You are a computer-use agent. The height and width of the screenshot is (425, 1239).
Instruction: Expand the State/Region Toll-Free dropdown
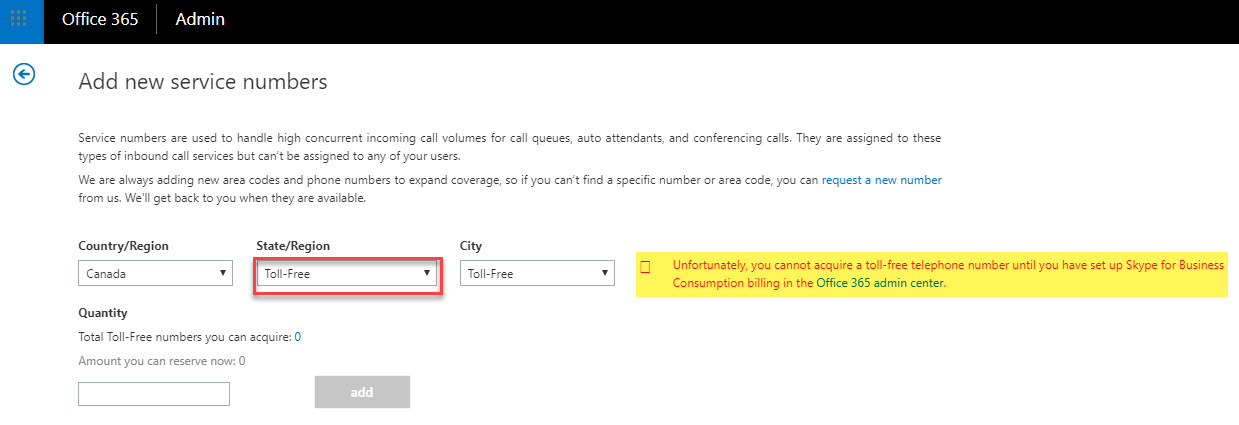point(347,273)
